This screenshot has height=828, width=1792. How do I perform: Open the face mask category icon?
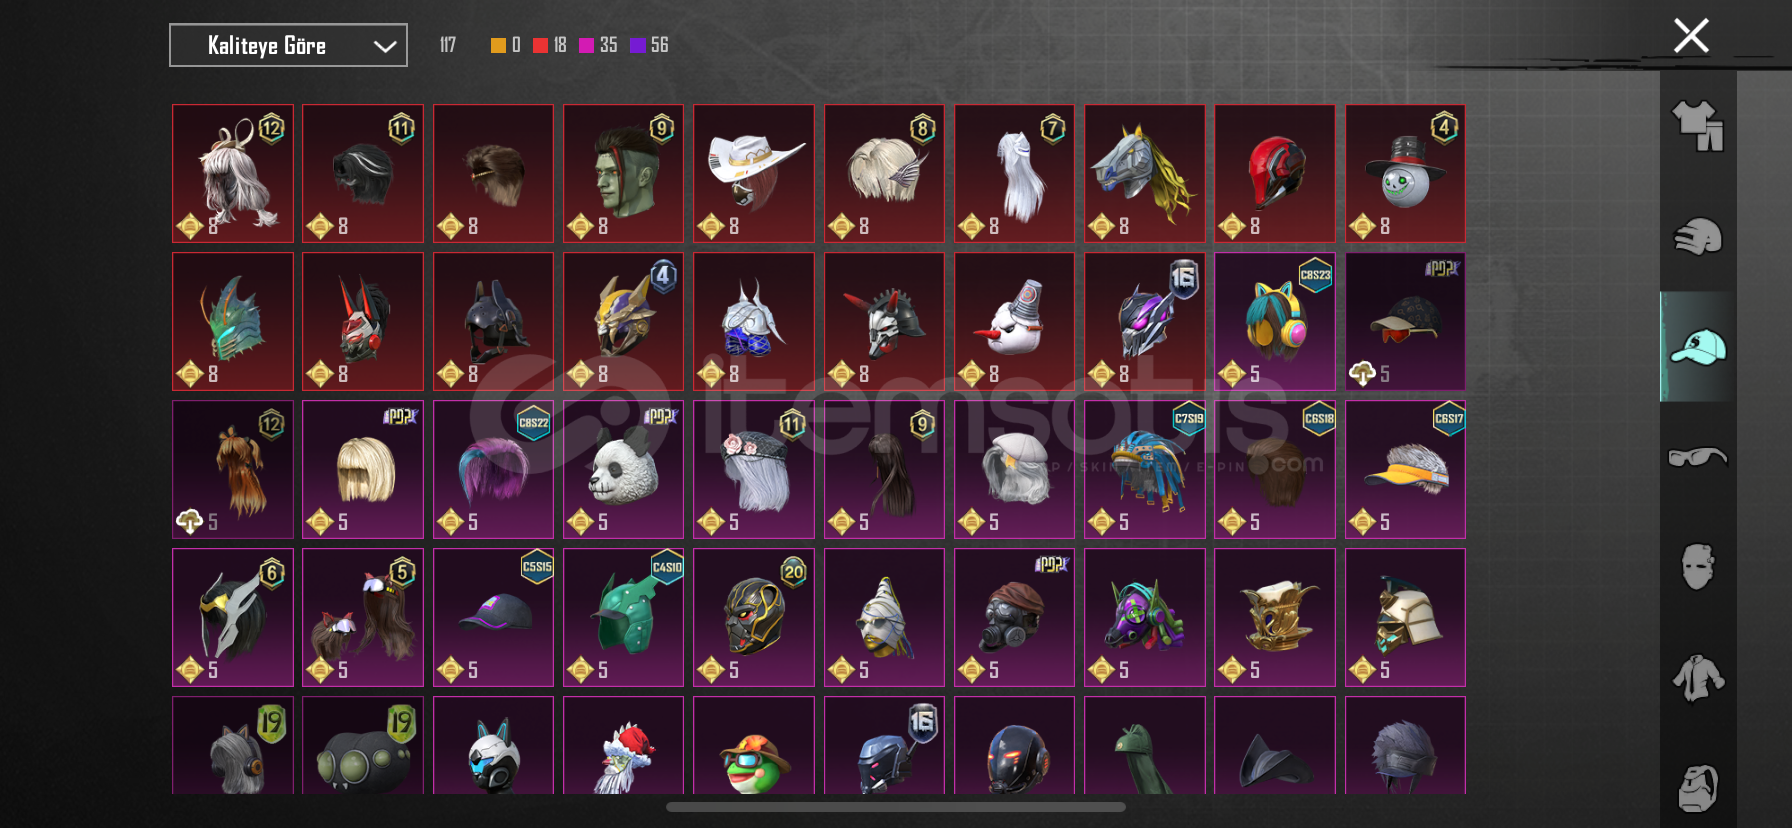1698,567
